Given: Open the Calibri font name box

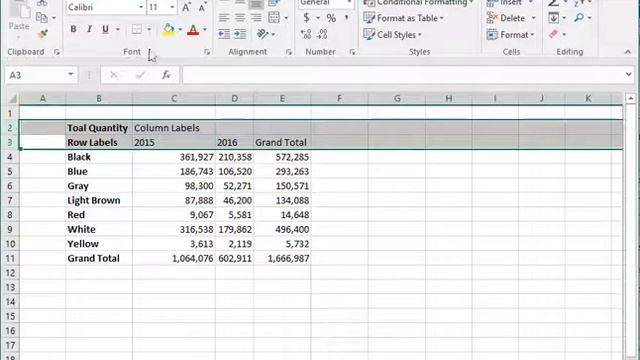Looking at the screenshot, I should click(x=105, y=7).
